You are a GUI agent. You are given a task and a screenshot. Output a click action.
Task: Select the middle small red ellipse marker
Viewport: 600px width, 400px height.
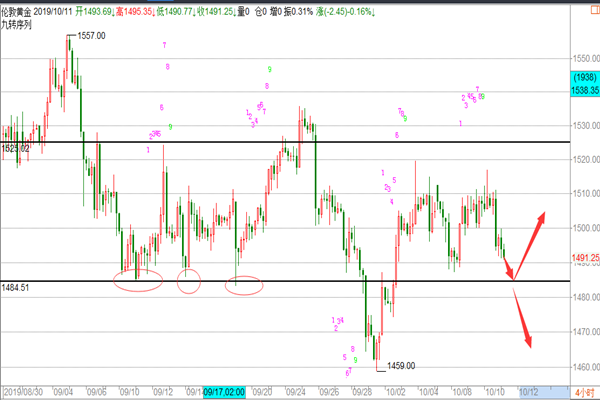click(189, 282)
